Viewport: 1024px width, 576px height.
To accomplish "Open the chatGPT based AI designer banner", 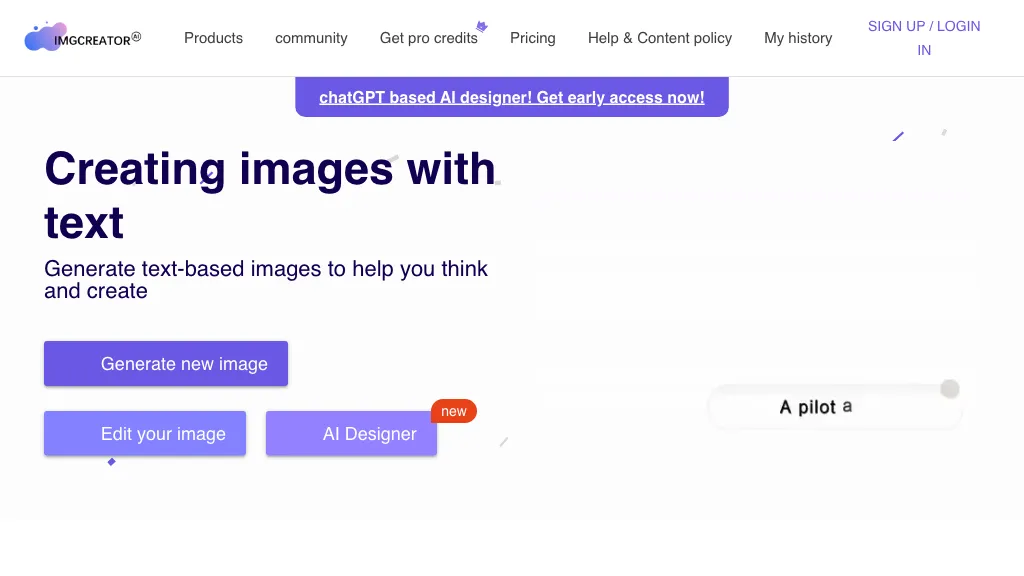I will tap(512, 97).
